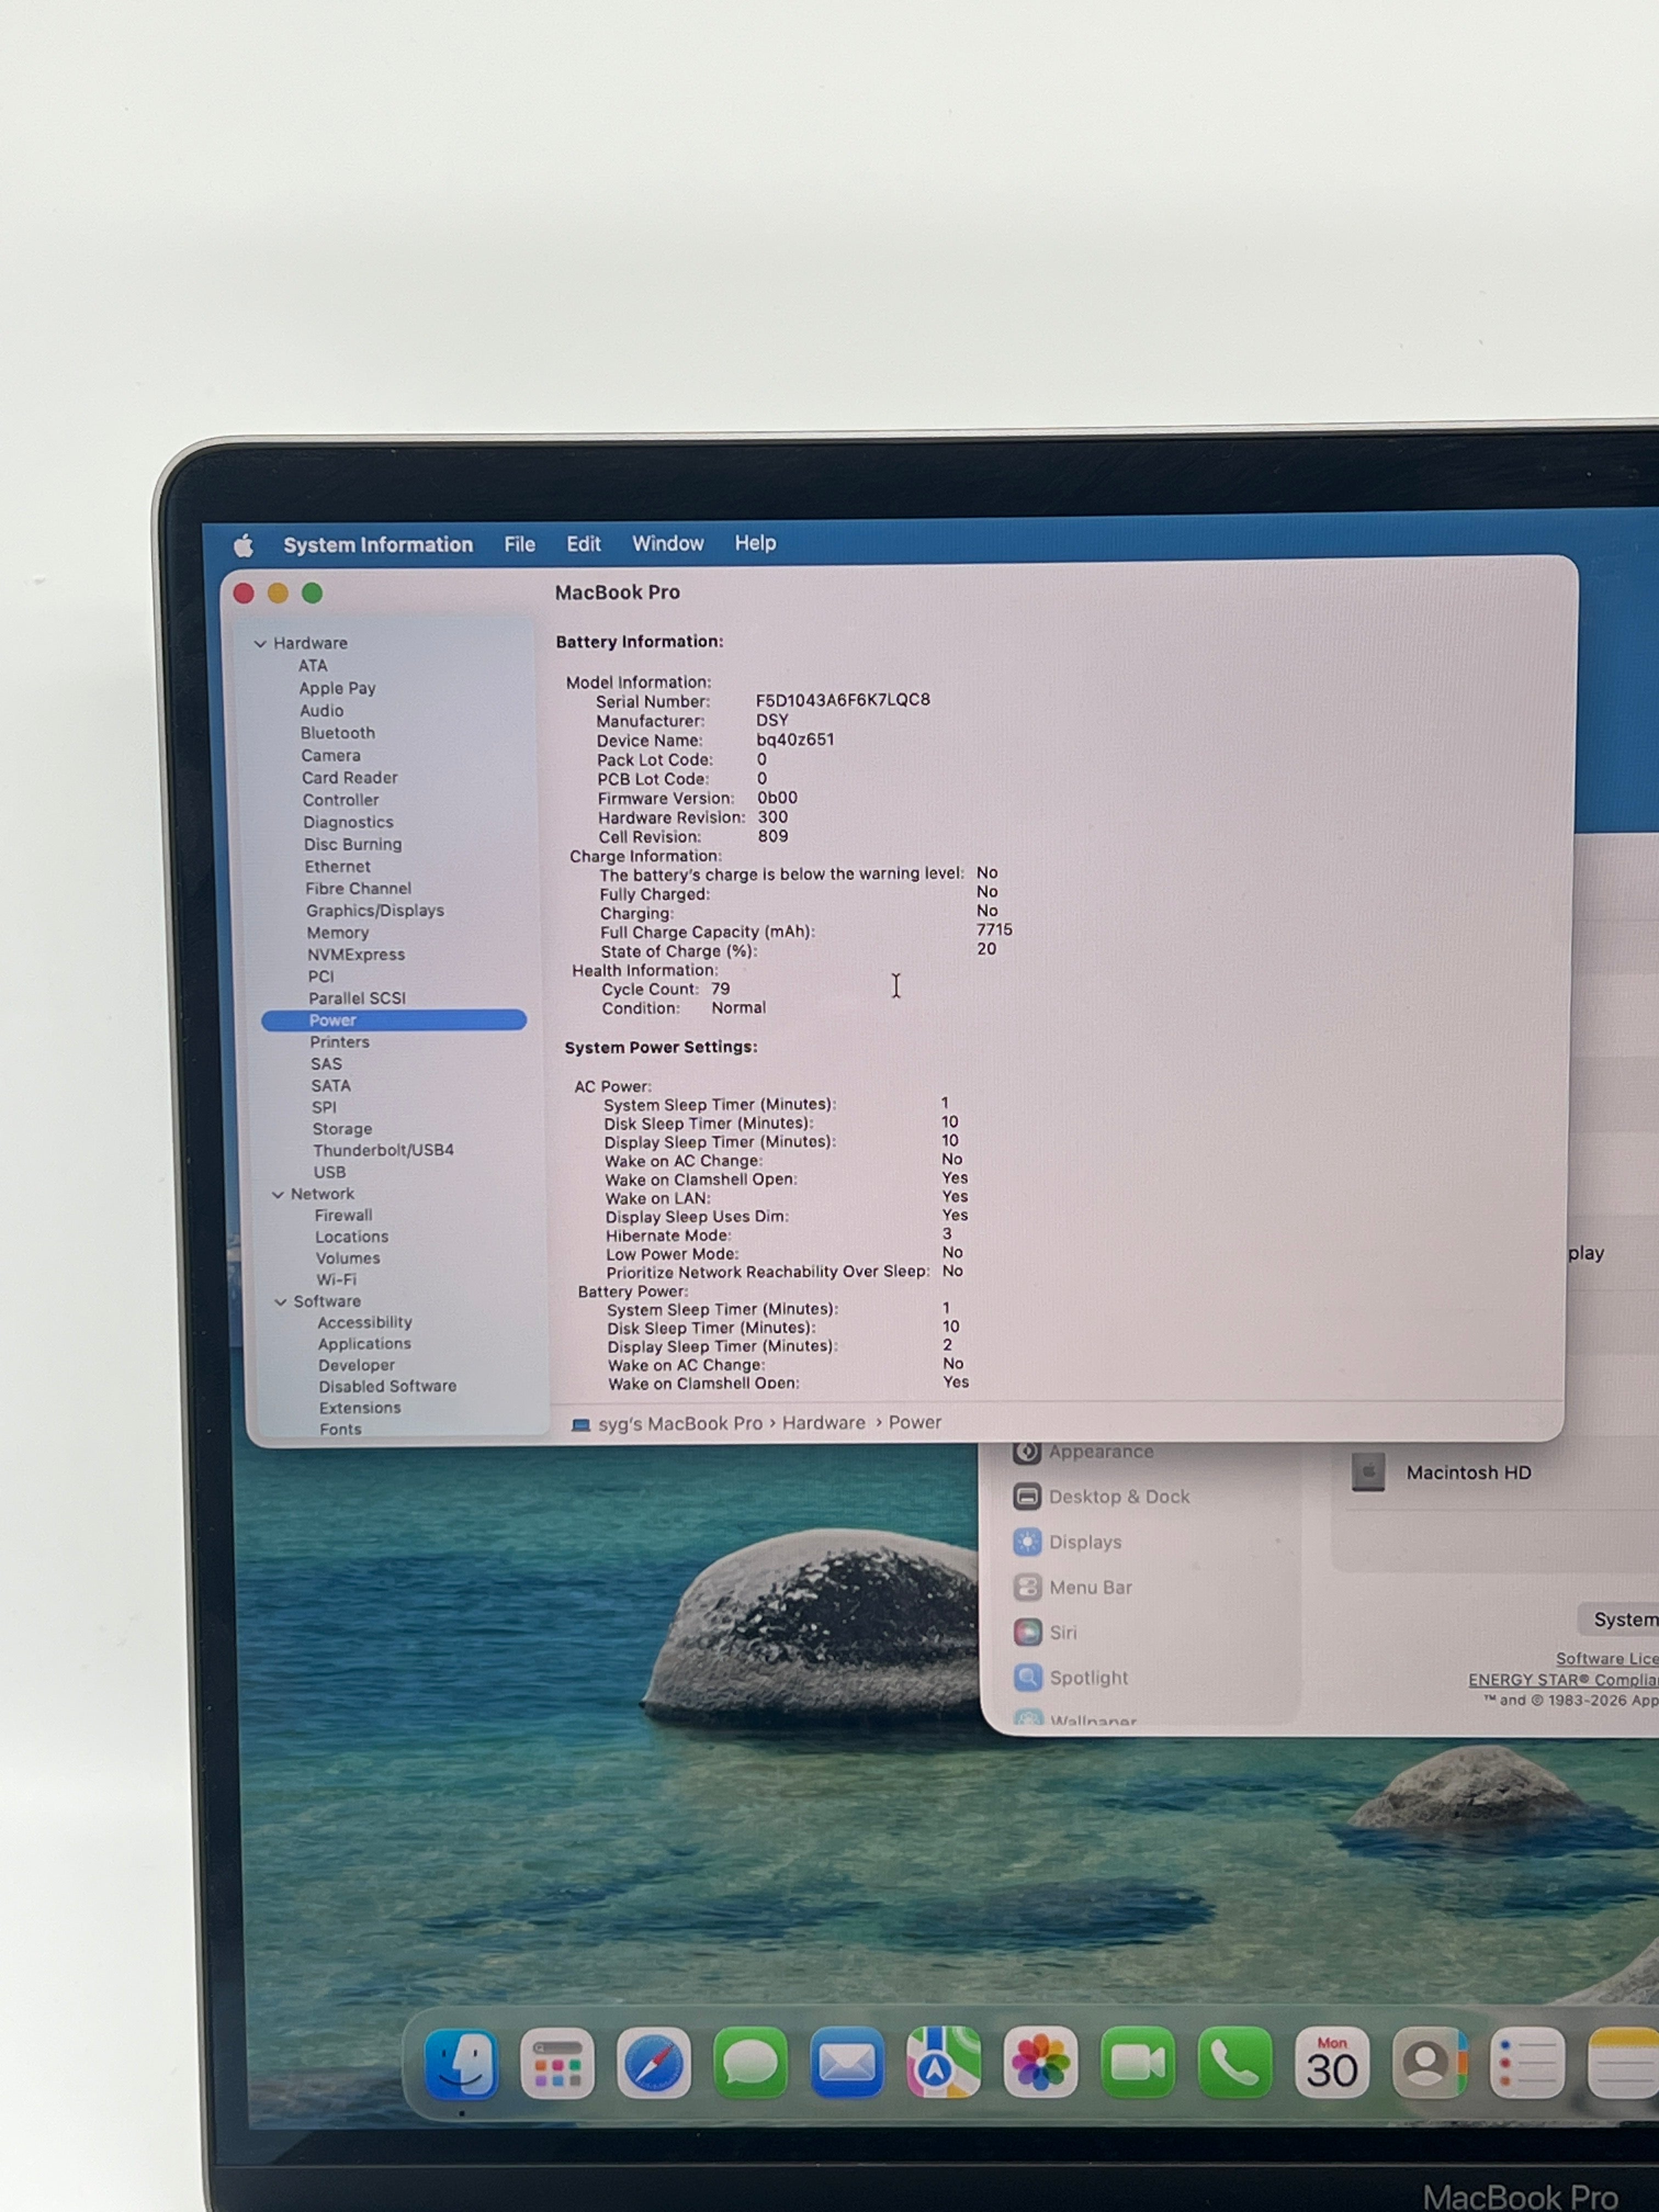Open the Help menu

point(755,543)
